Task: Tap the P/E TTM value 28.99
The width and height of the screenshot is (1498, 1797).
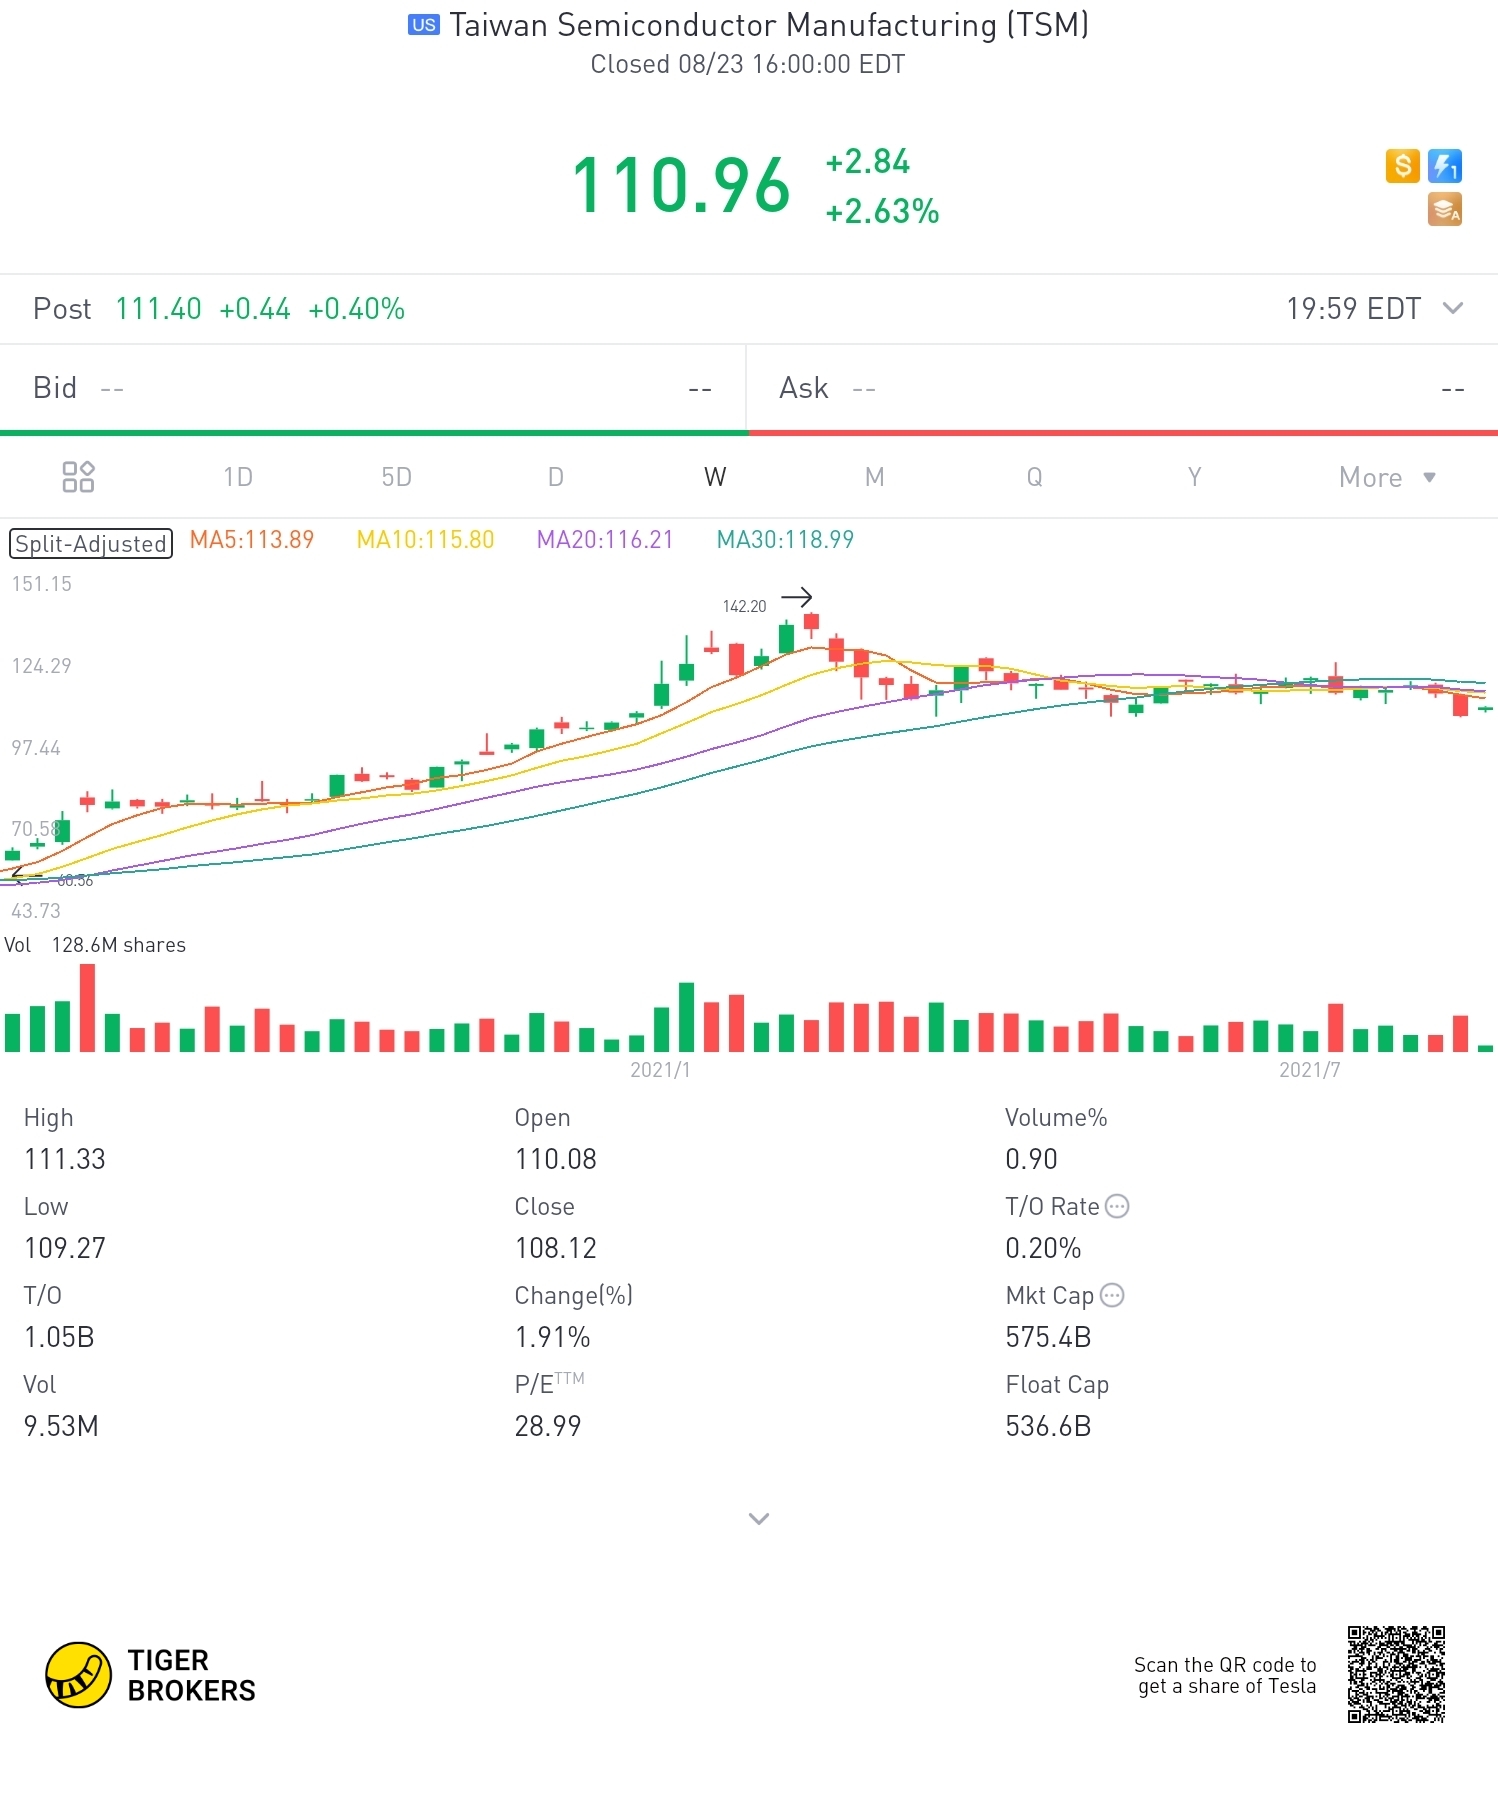Action: [x=548, y=1426]
